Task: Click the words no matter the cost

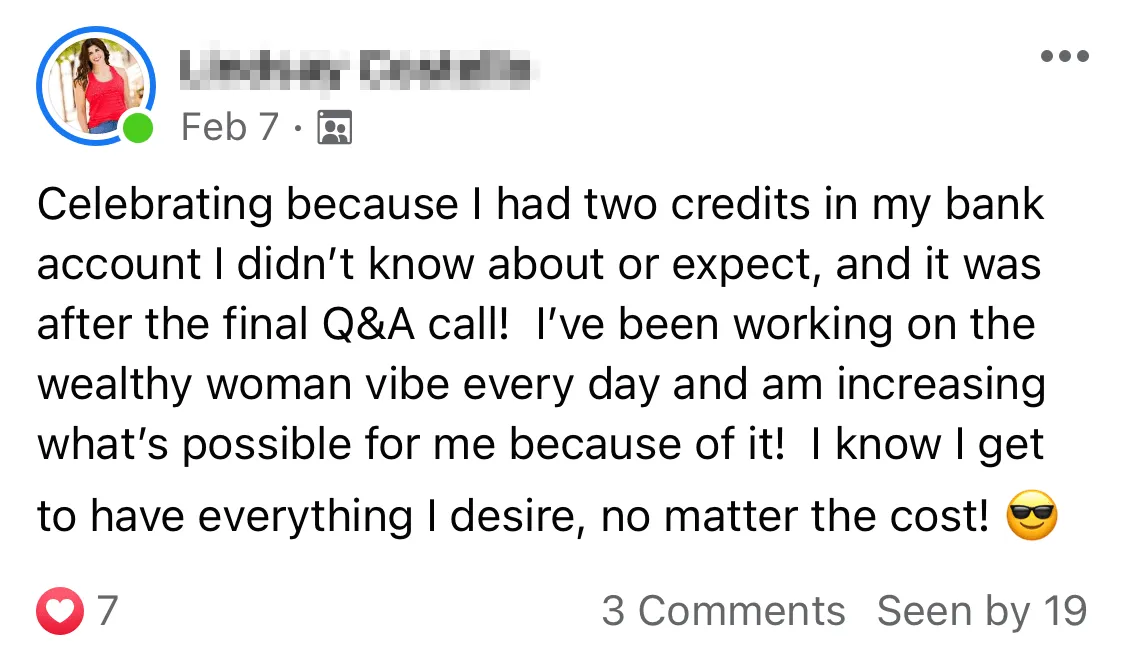Action: click(795, 517)
